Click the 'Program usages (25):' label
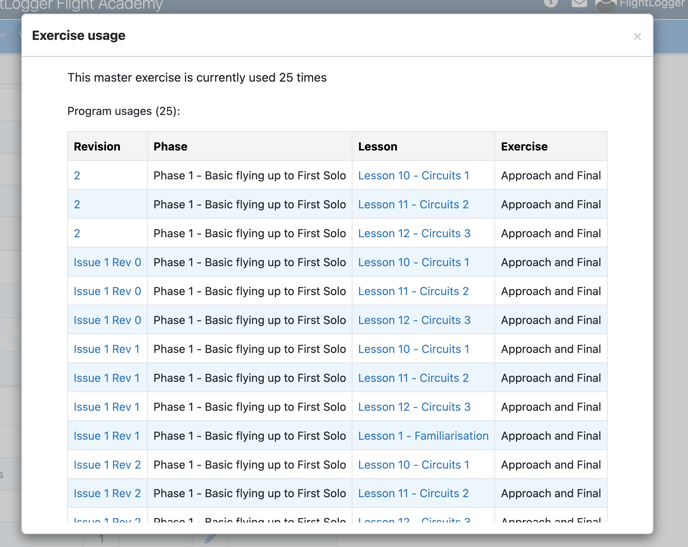This screenshot has height=547, width=688. click(x=124, y=111)
